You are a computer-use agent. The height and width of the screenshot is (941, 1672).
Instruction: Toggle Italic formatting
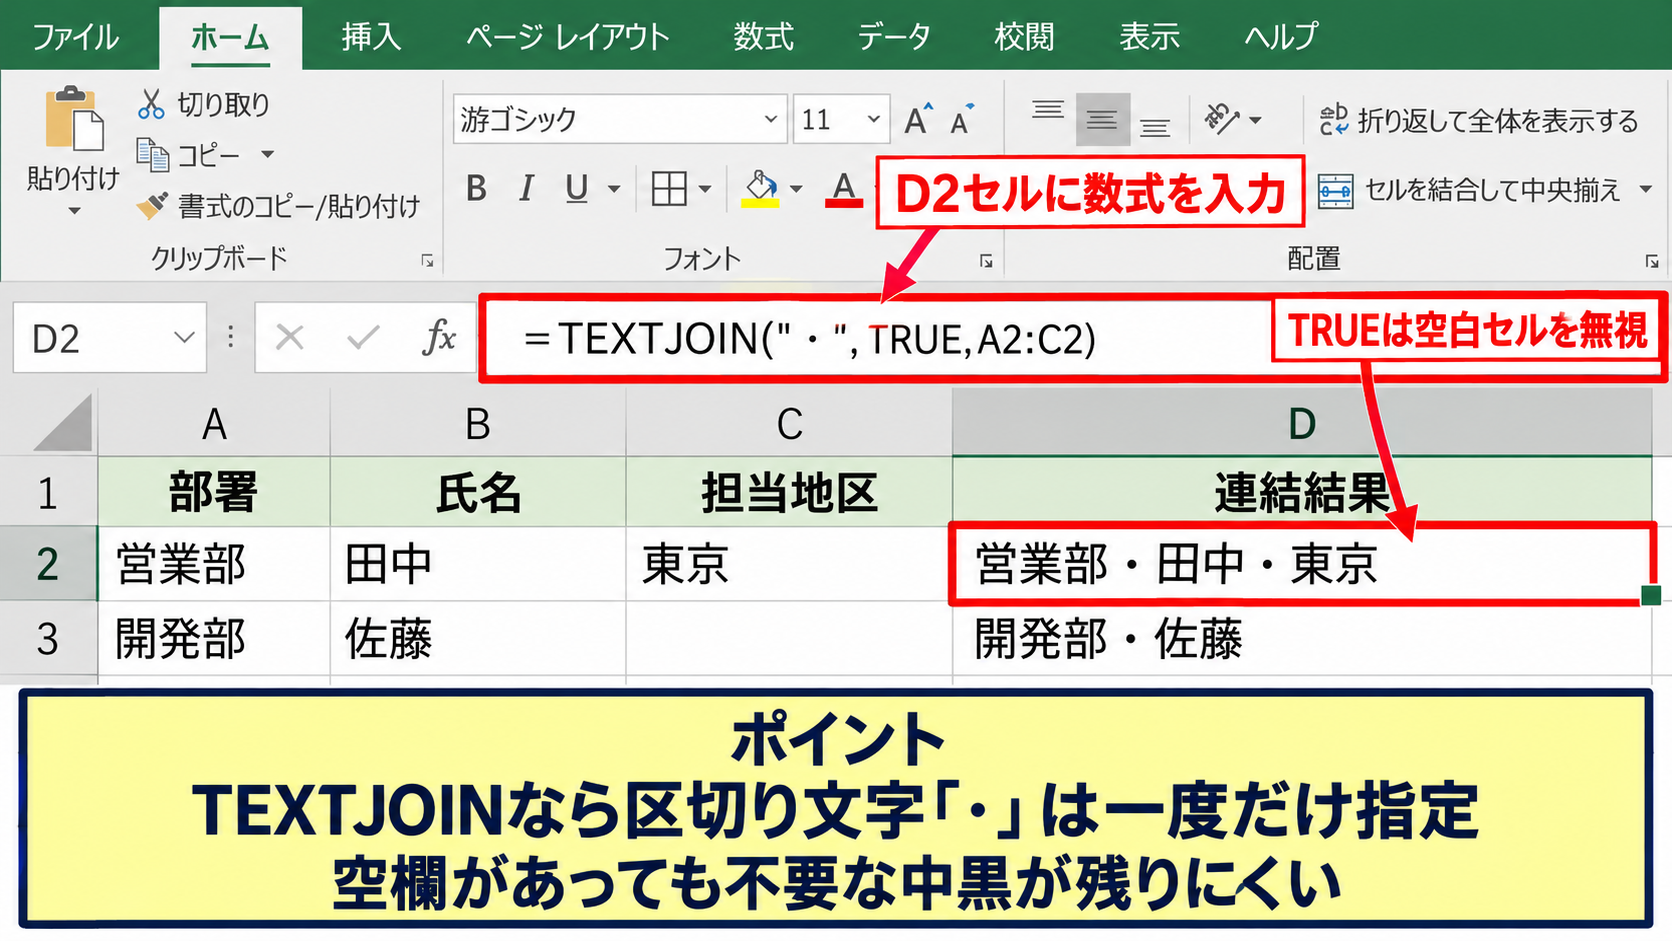click(526, 188)
